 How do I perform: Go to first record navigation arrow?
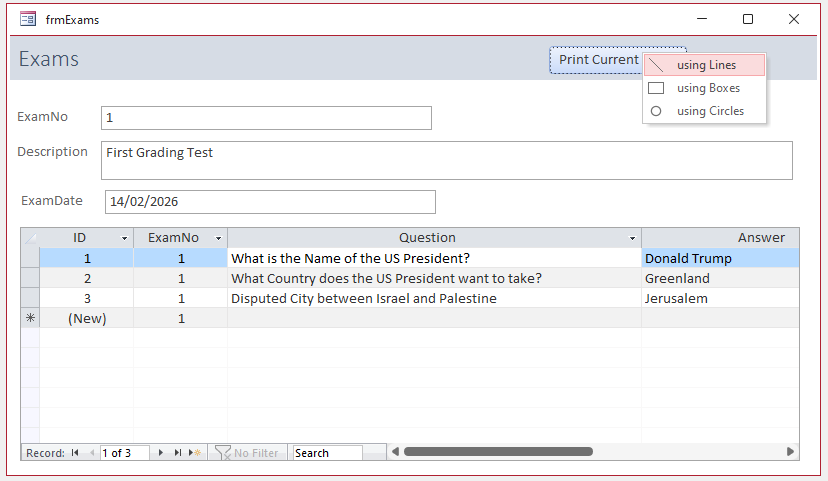click(75, 453)
